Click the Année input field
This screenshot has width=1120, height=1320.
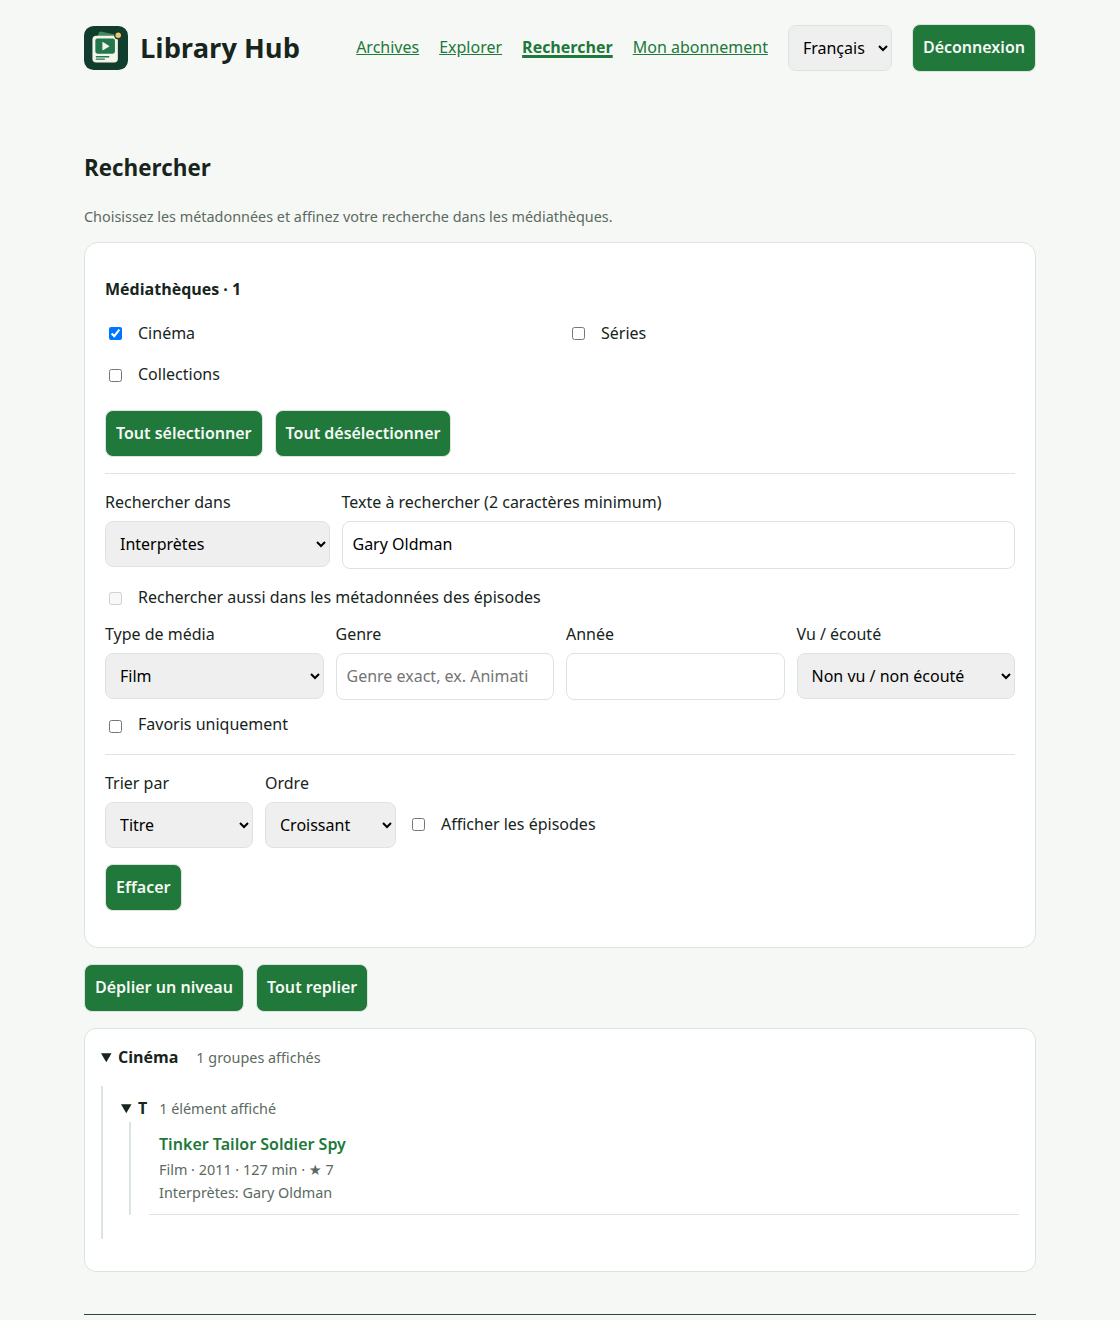pyautogui.click(x=675, y=677)
